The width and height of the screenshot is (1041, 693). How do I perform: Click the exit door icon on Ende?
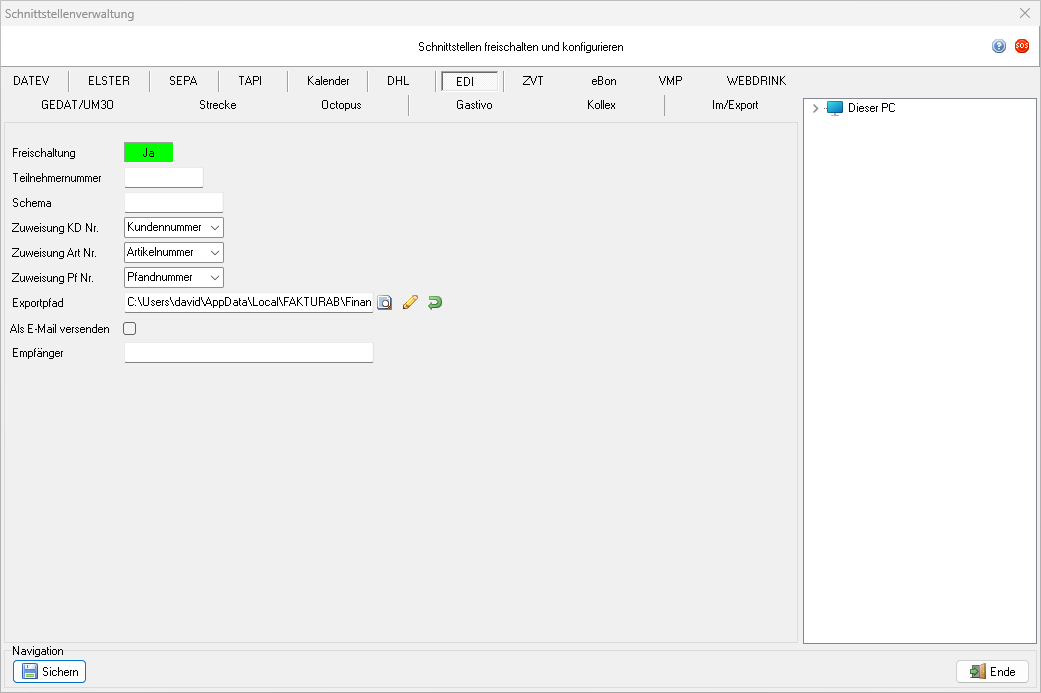976,672
